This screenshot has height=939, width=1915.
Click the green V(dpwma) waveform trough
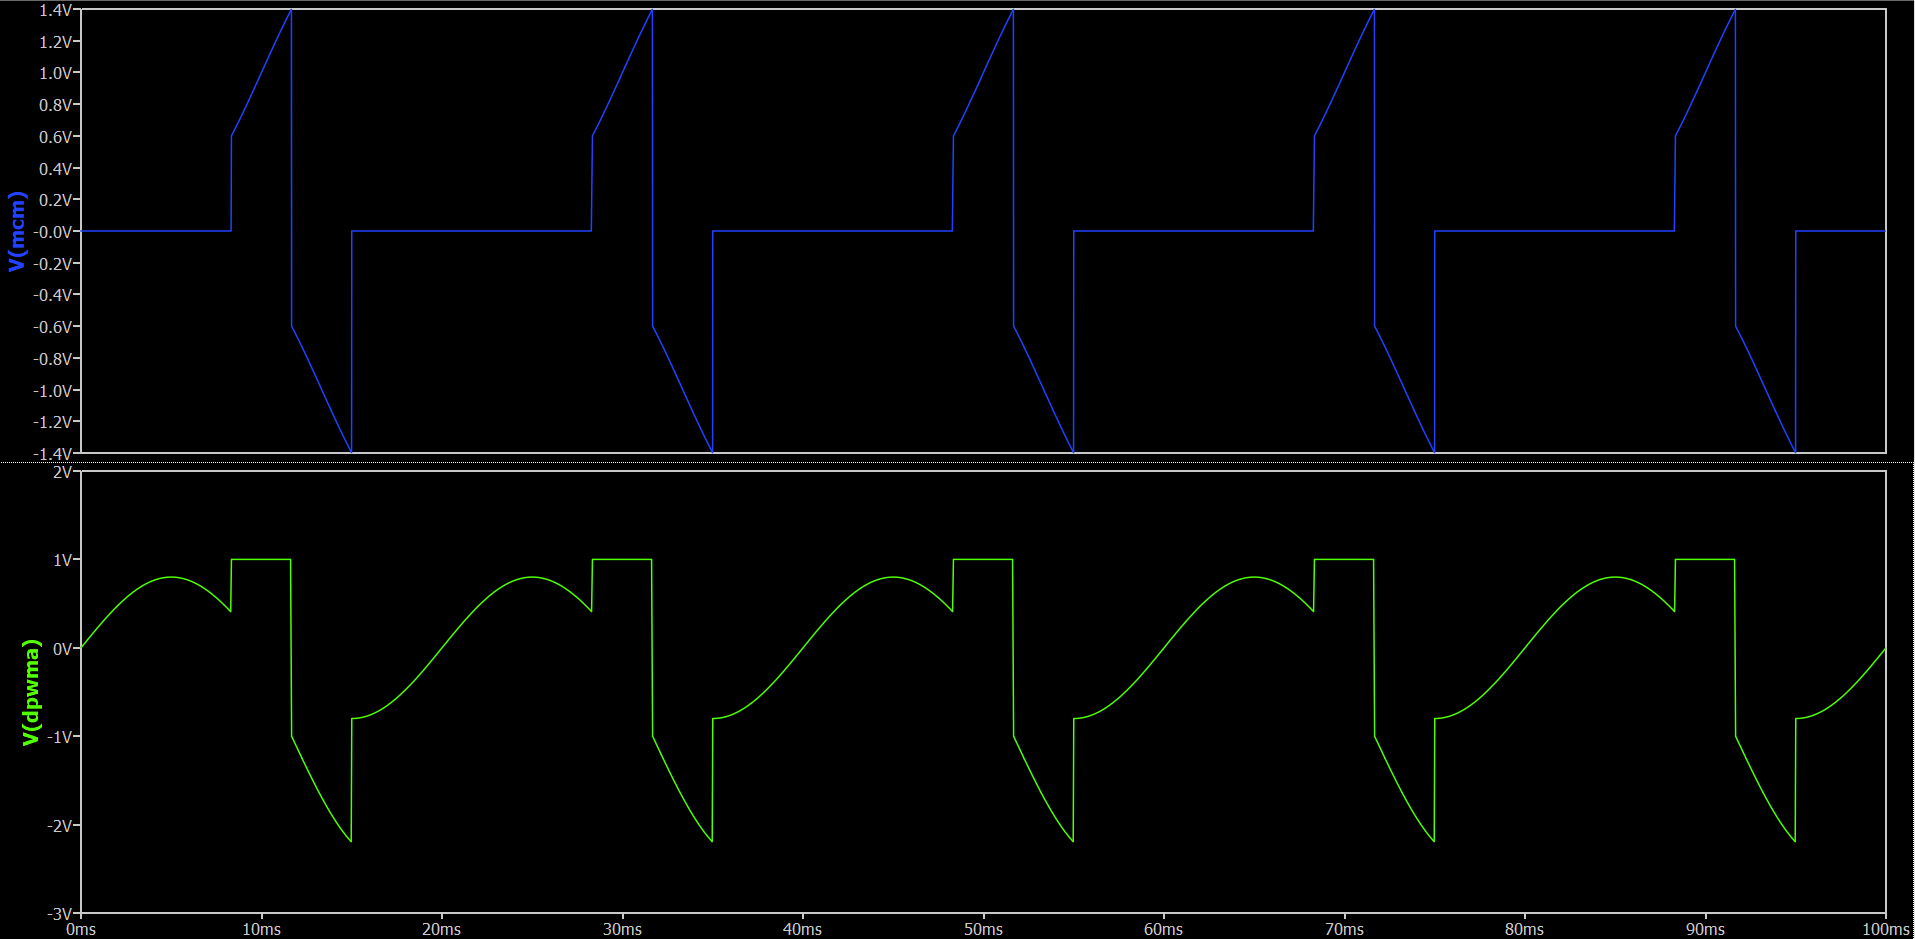349,840
